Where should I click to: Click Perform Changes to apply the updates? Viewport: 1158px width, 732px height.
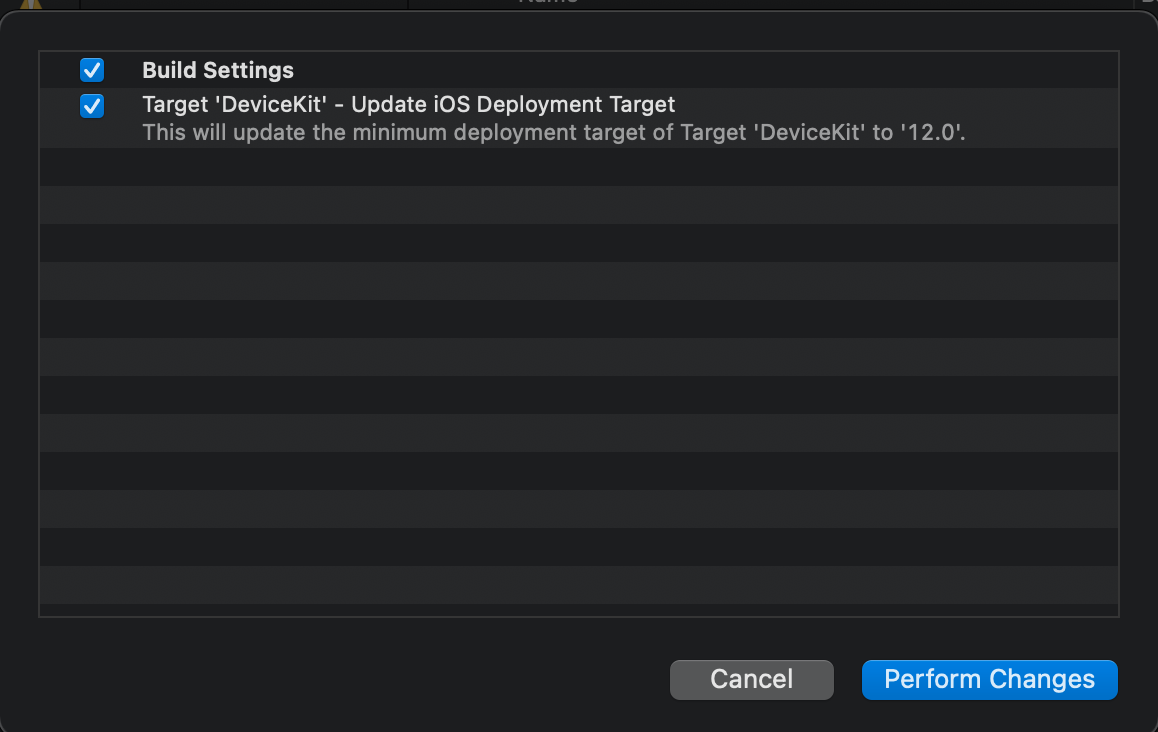point(989,679)
